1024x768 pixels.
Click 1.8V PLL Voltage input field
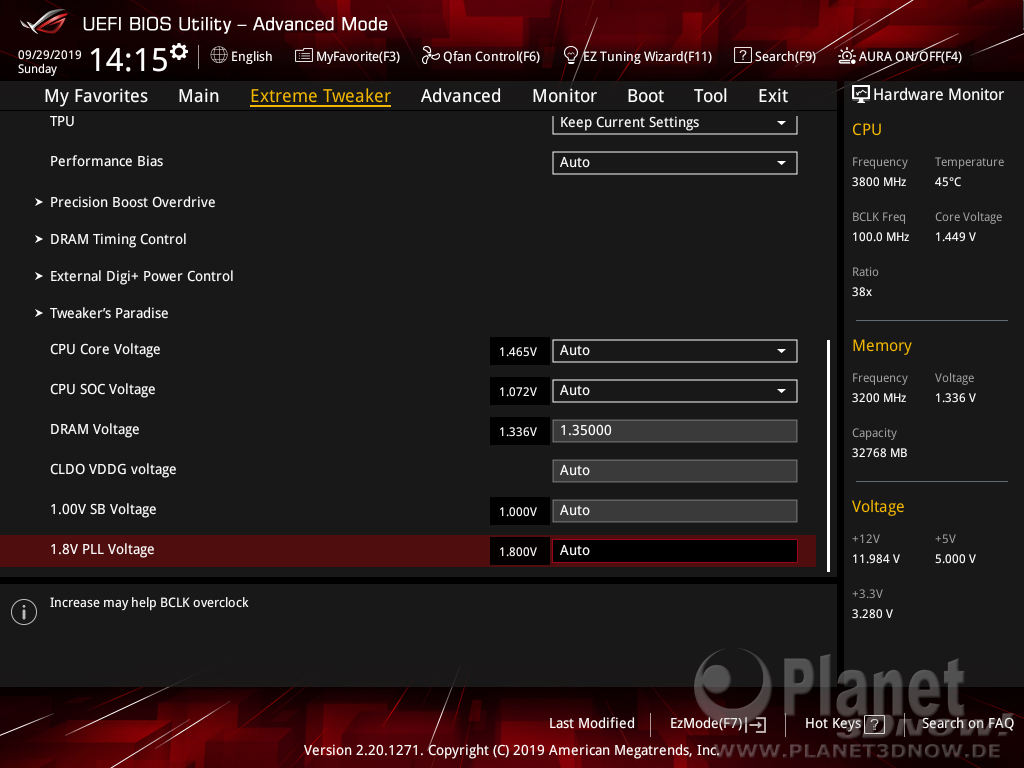675,551
